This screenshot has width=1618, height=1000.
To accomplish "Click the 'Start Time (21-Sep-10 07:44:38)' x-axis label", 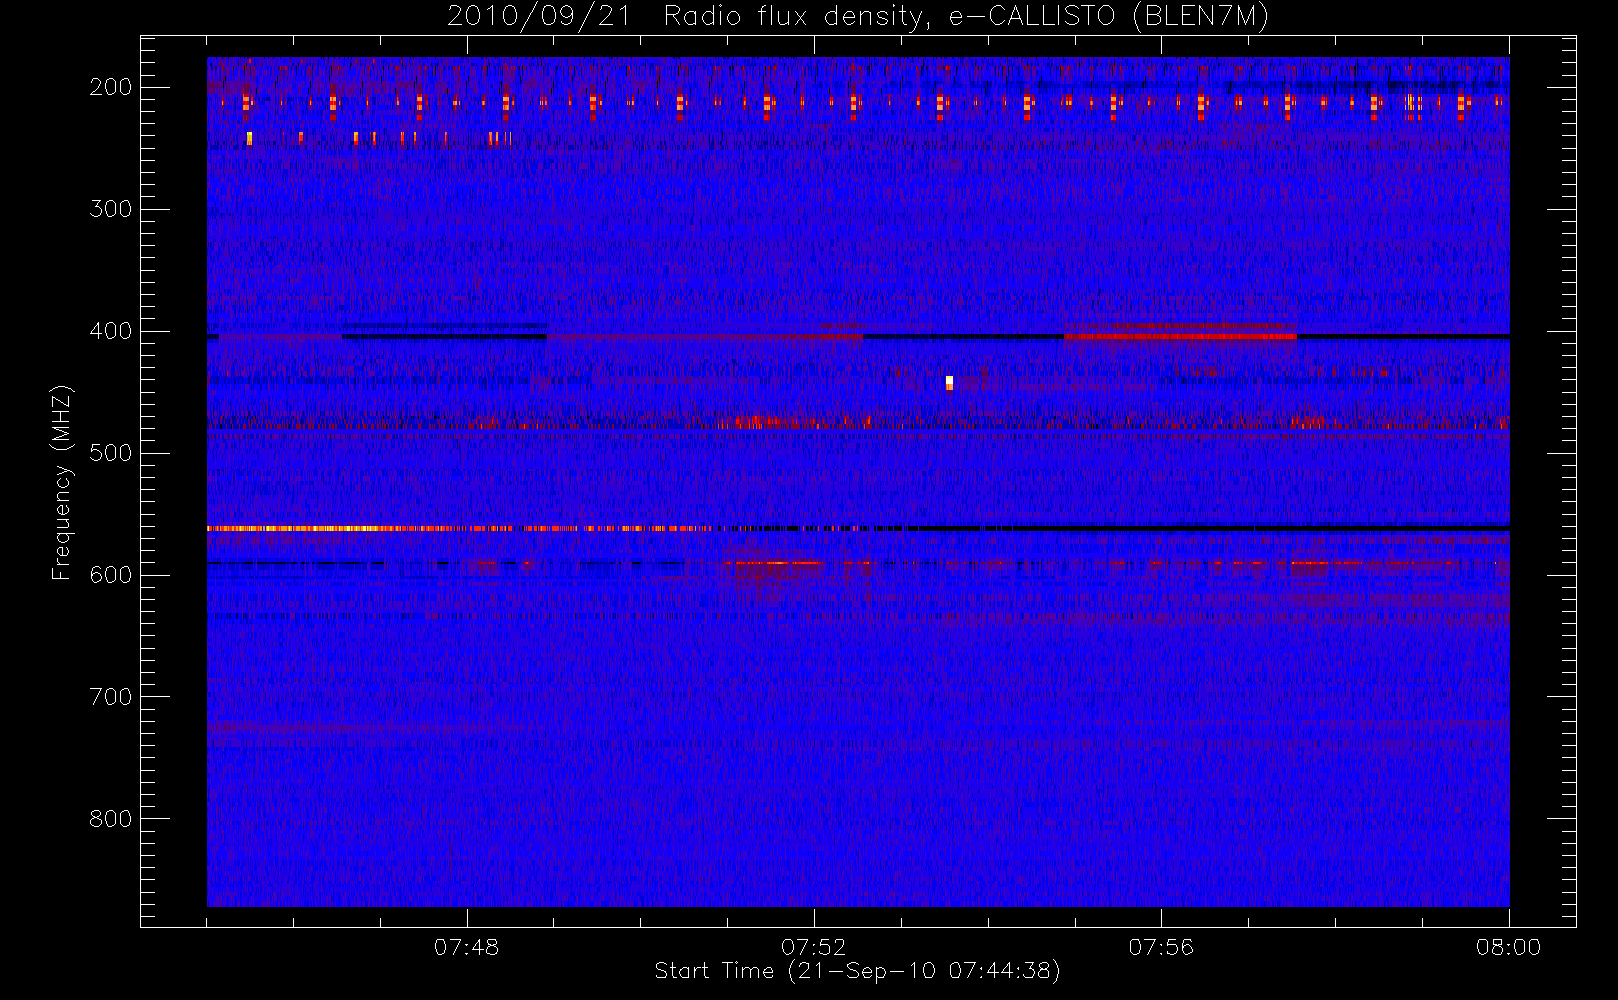I will click(857, 971).
